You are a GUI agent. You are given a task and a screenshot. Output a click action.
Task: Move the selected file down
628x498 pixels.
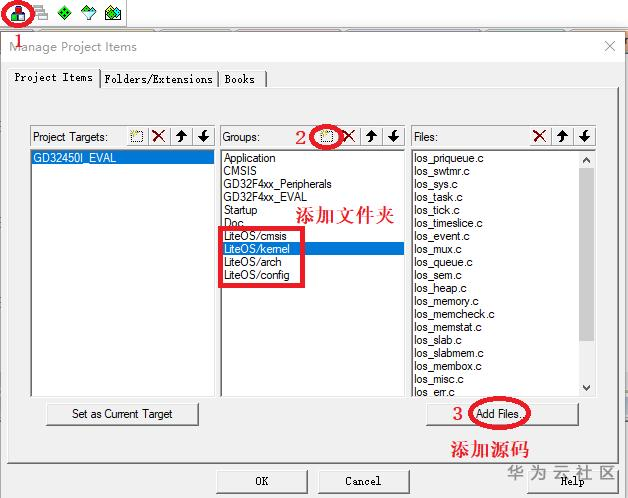tap(584, 137)
